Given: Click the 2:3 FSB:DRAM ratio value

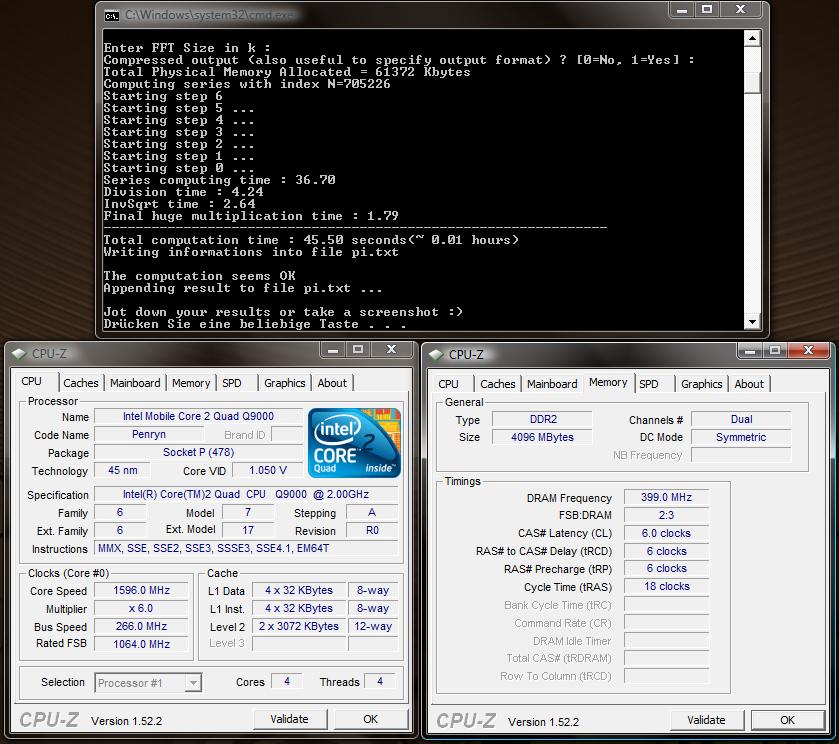Looking at the screenshot, I should click(666, 515).
